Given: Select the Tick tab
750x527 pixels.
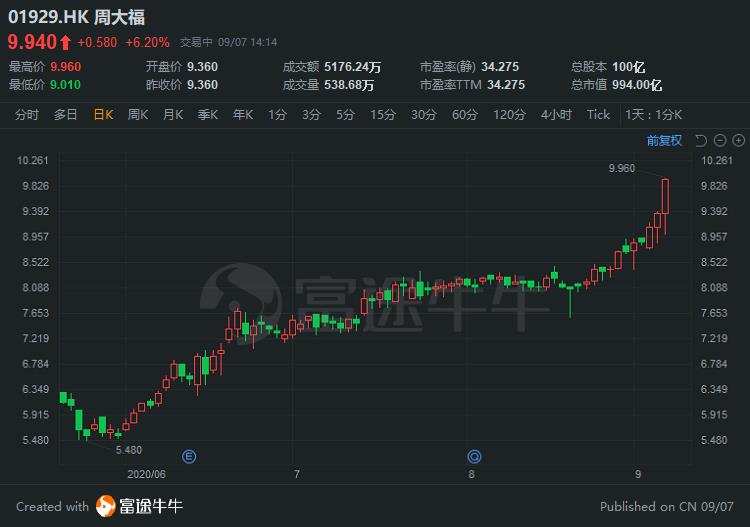Looking at the screenshot, I should pos(598,115).
